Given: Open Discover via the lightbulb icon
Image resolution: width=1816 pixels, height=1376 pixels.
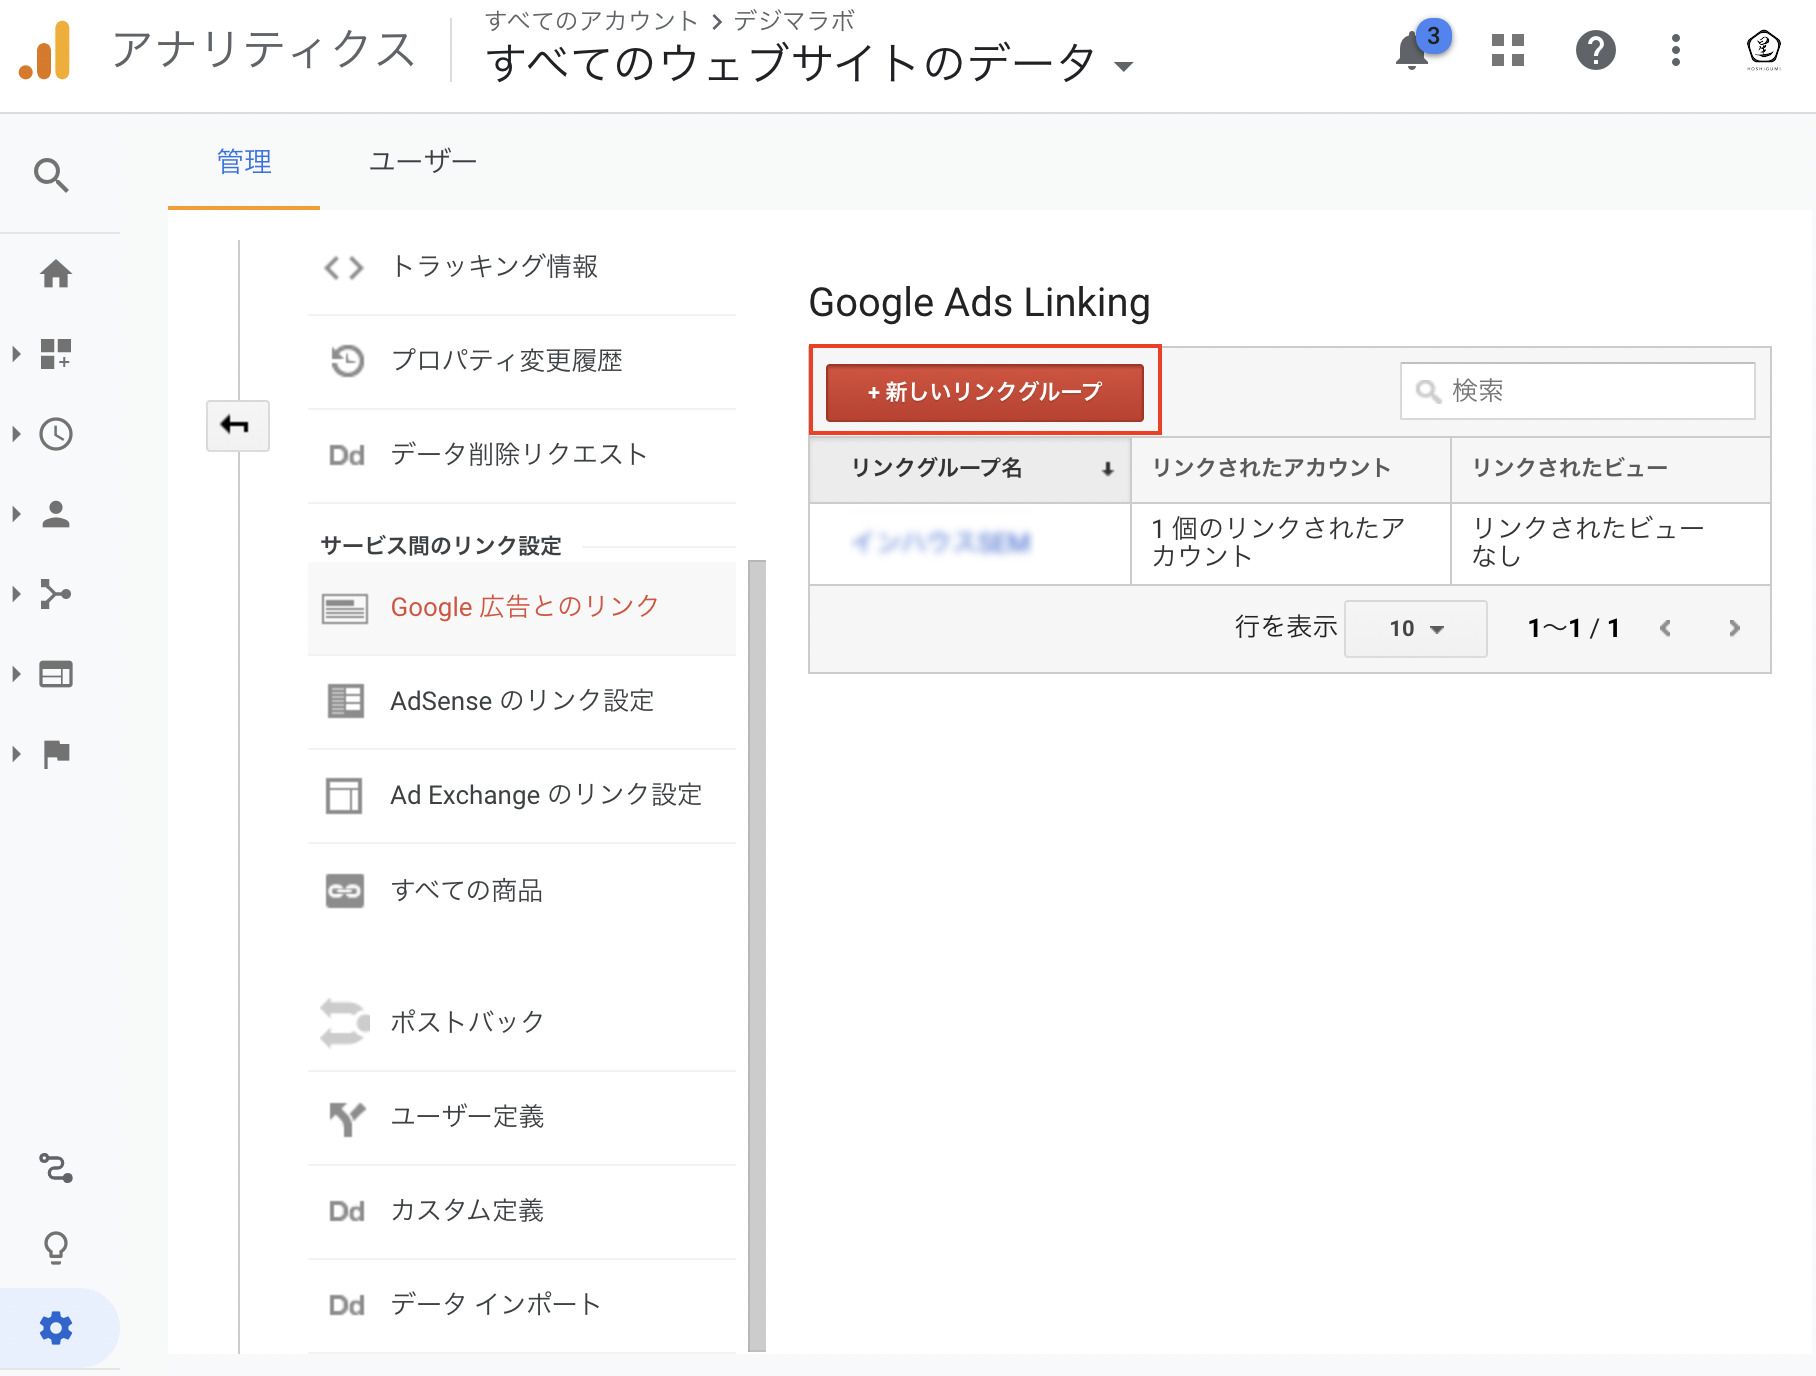Looking at the screenshot, I should [x=56, y=1247].
